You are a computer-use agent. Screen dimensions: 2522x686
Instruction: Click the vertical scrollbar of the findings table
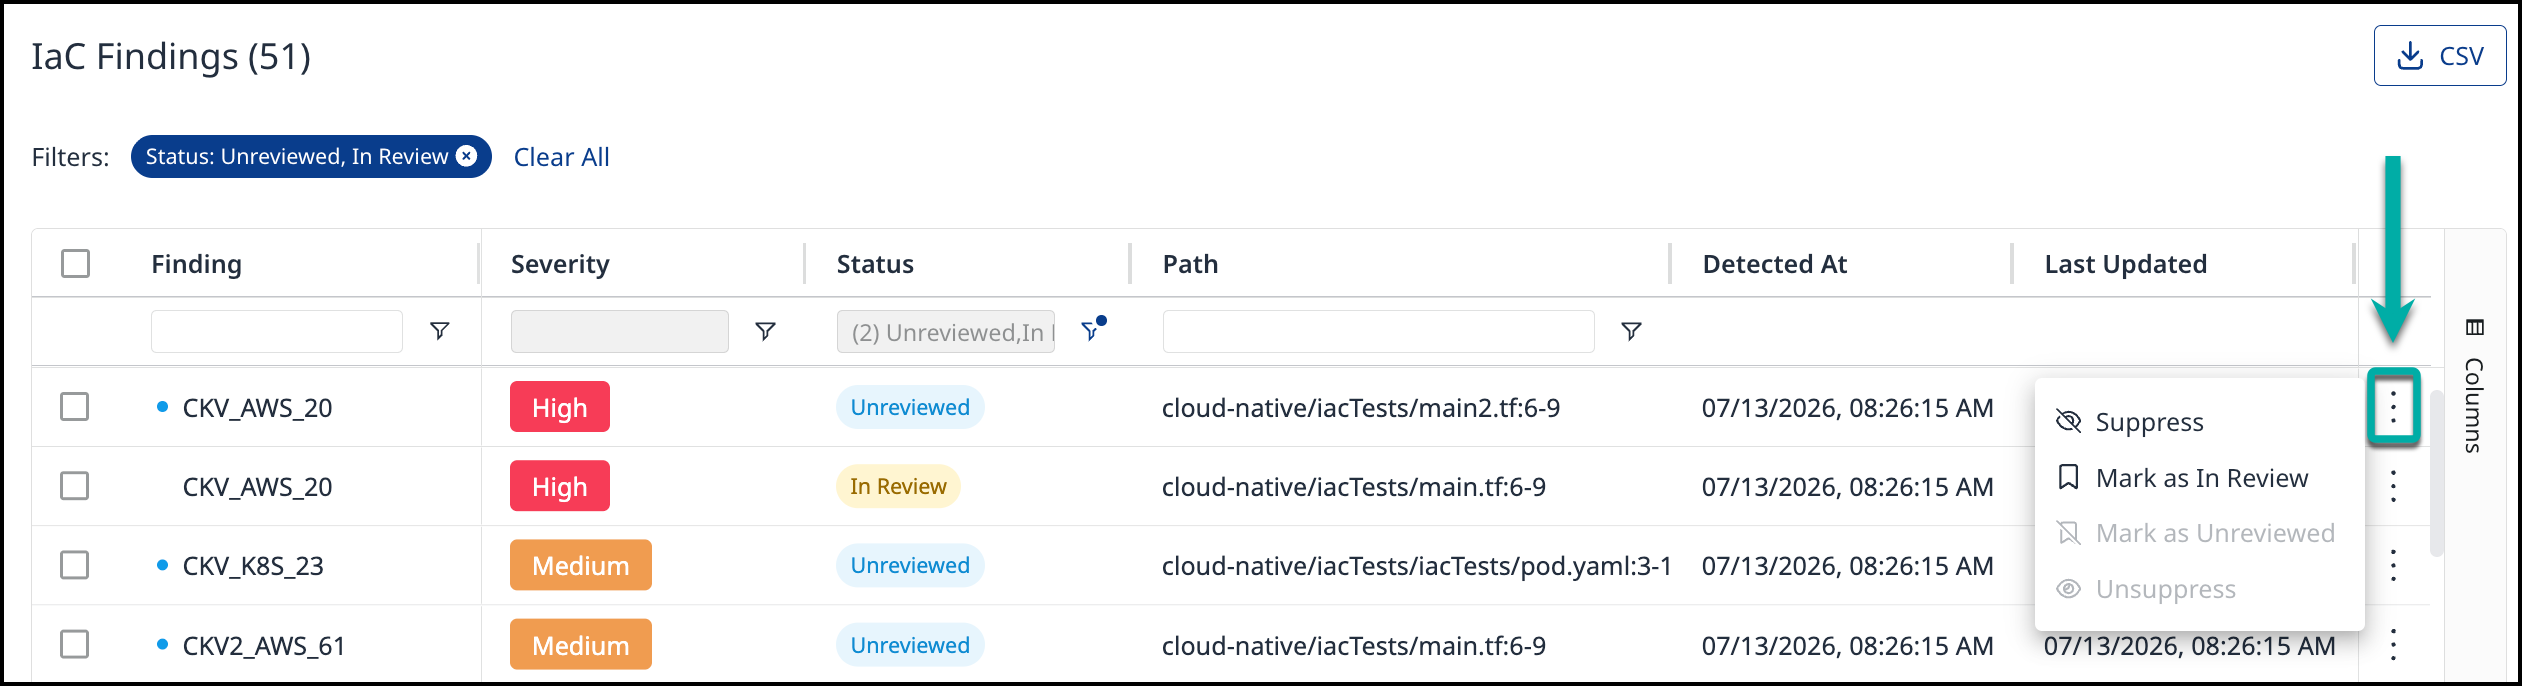point(2437,472)
